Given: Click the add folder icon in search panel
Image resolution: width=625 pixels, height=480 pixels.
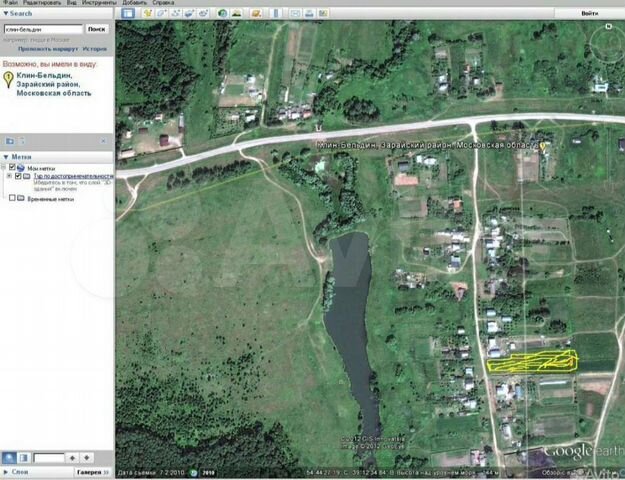Looking at the screenshot, I should (10, 141).
